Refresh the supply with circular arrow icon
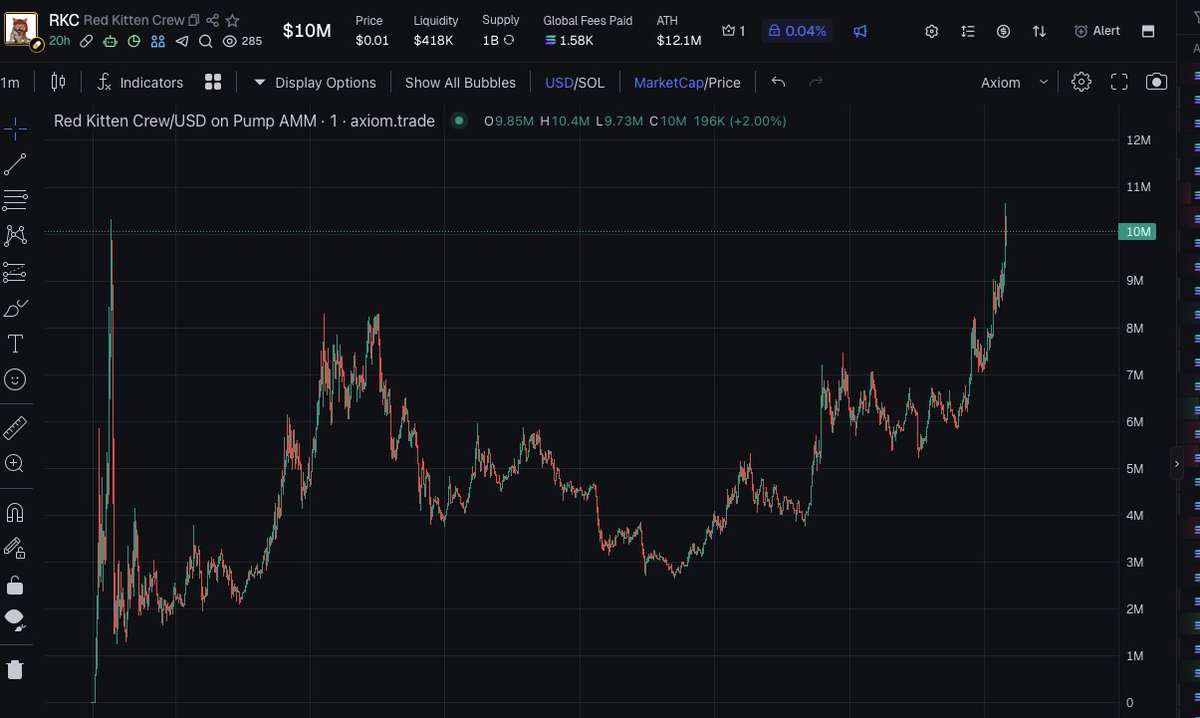The width and height of the screenshot is (1200, 718). click(509, 40)
